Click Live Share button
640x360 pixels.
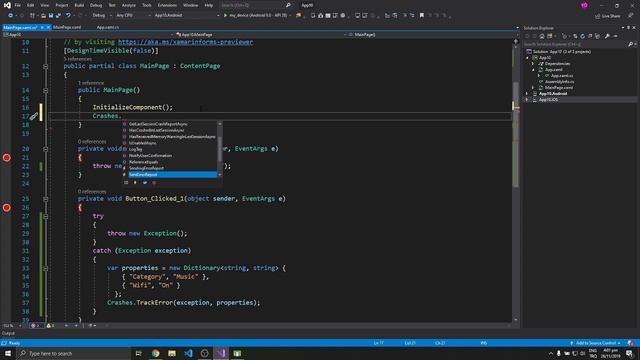[608, 16]
